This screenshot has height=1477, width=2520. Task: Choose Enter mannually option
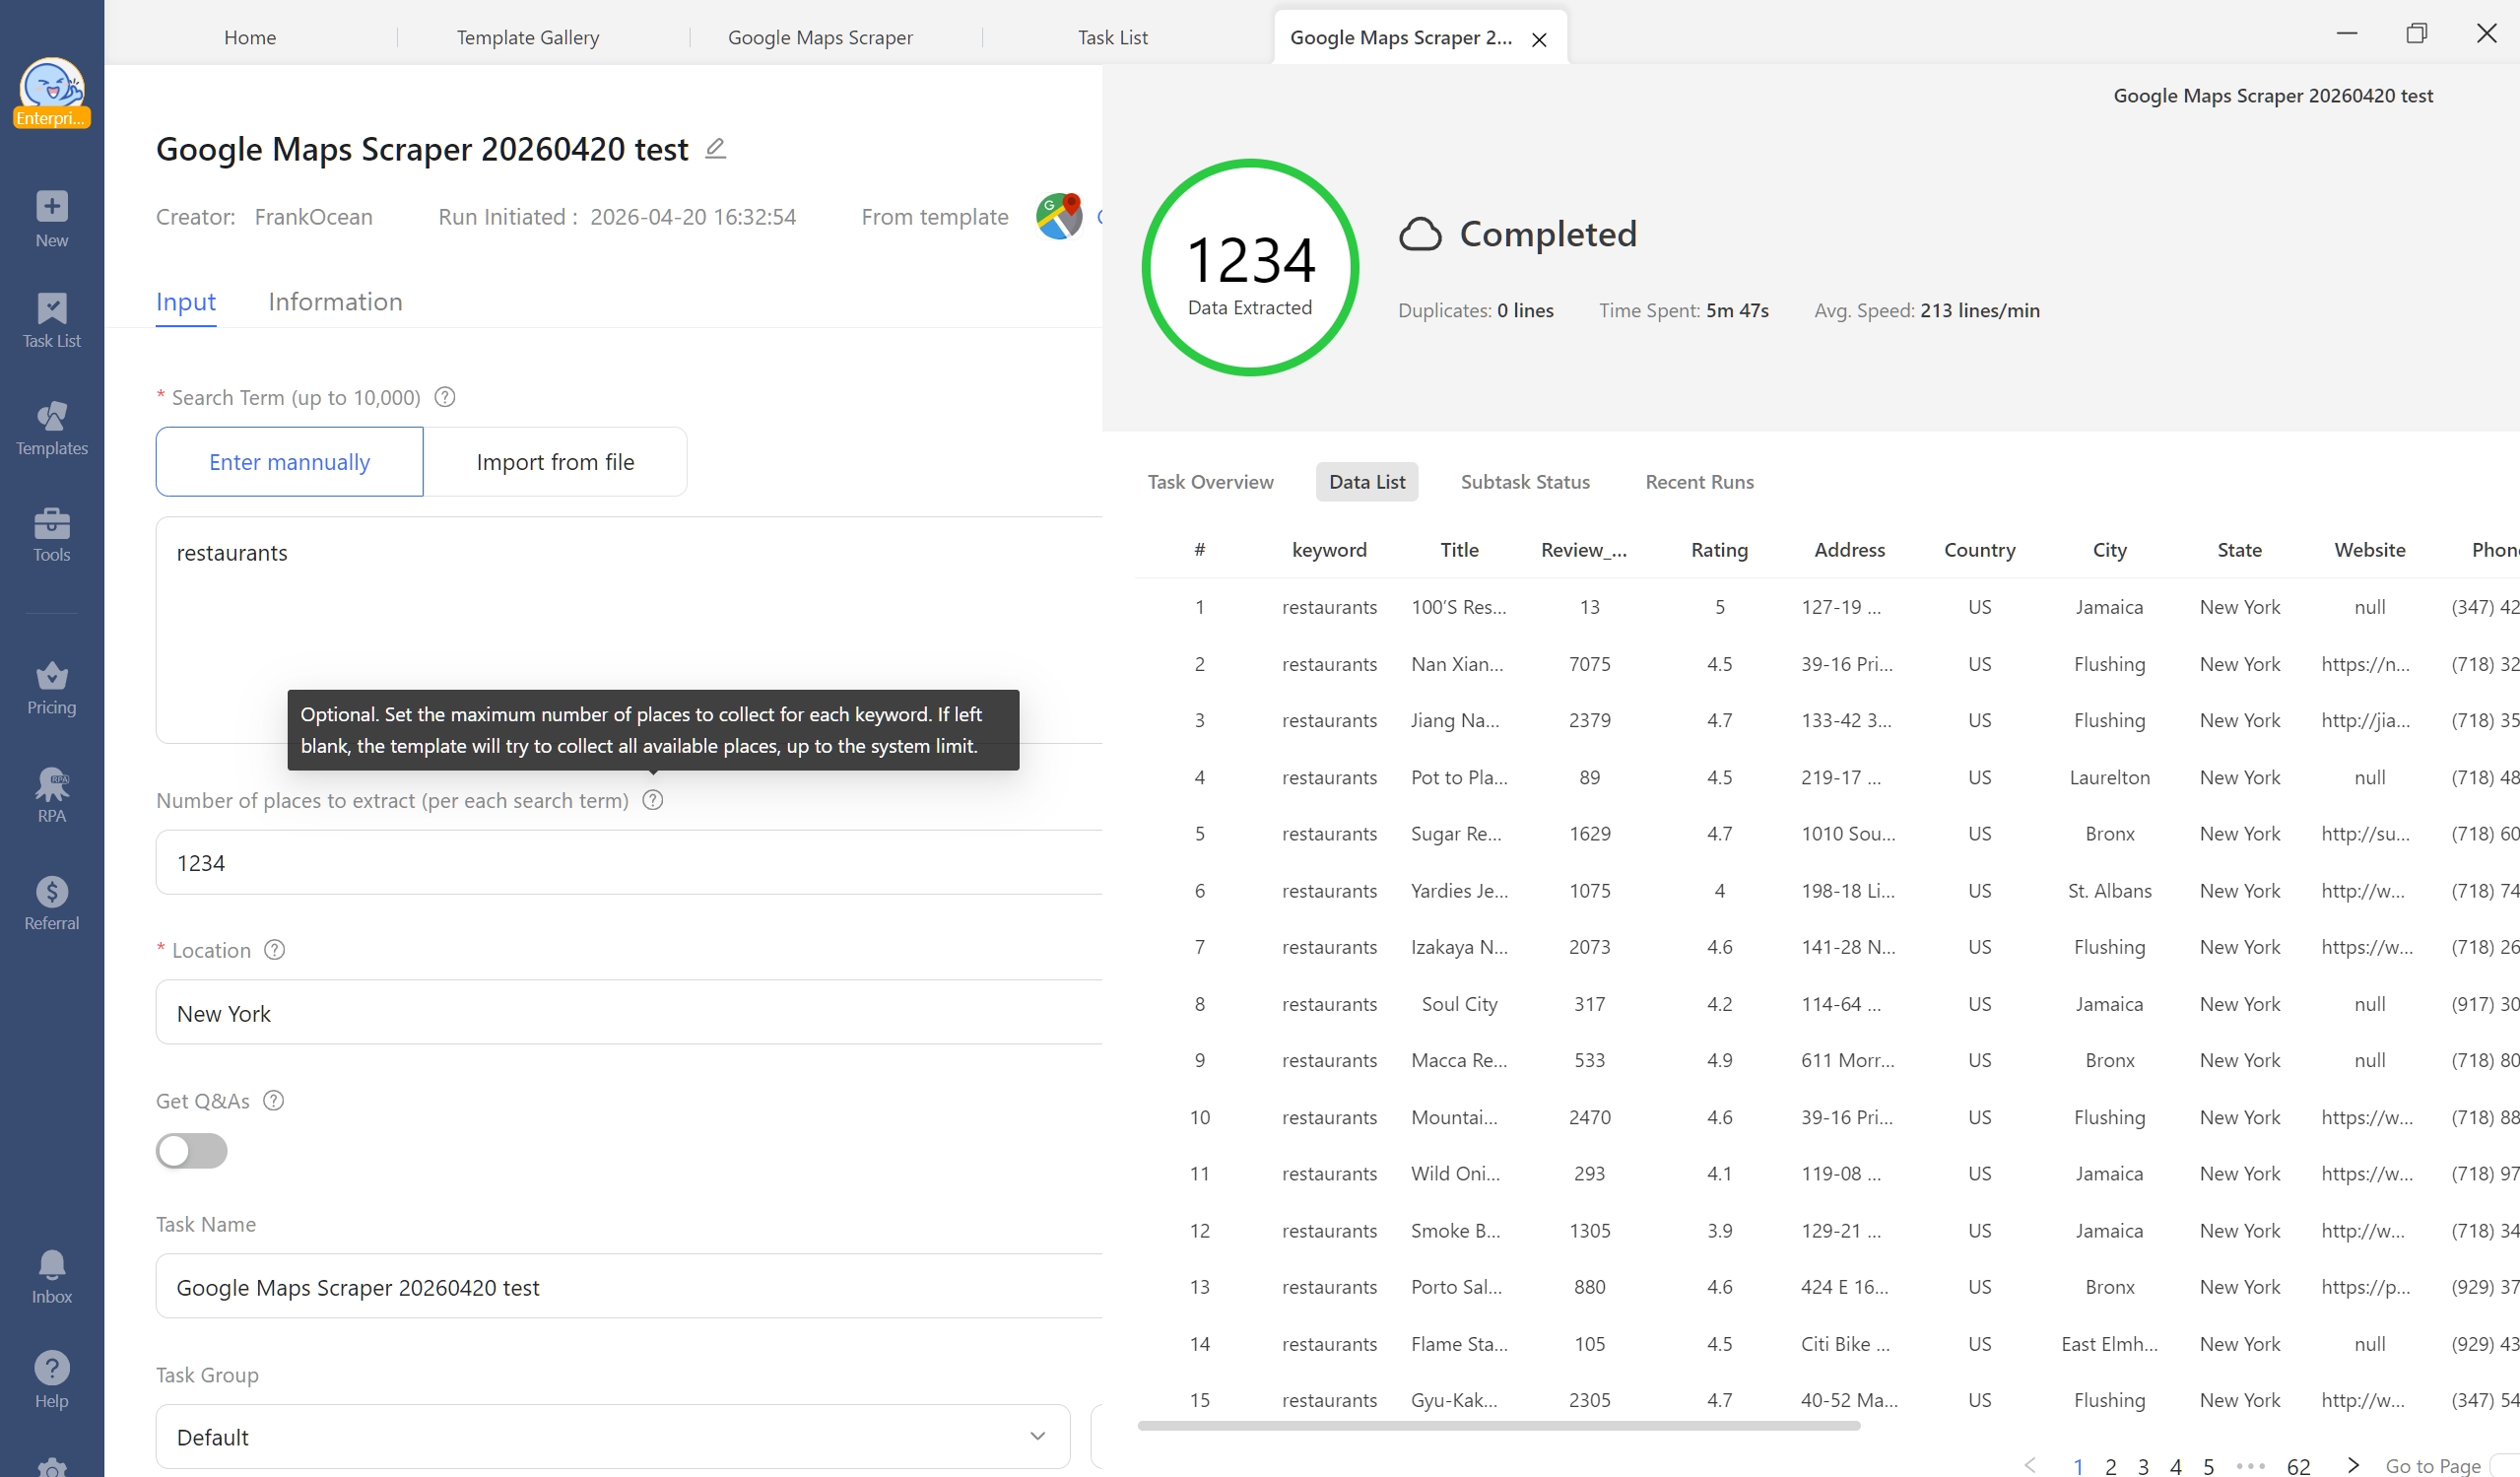pyautogui.click(x=289, y=462)
